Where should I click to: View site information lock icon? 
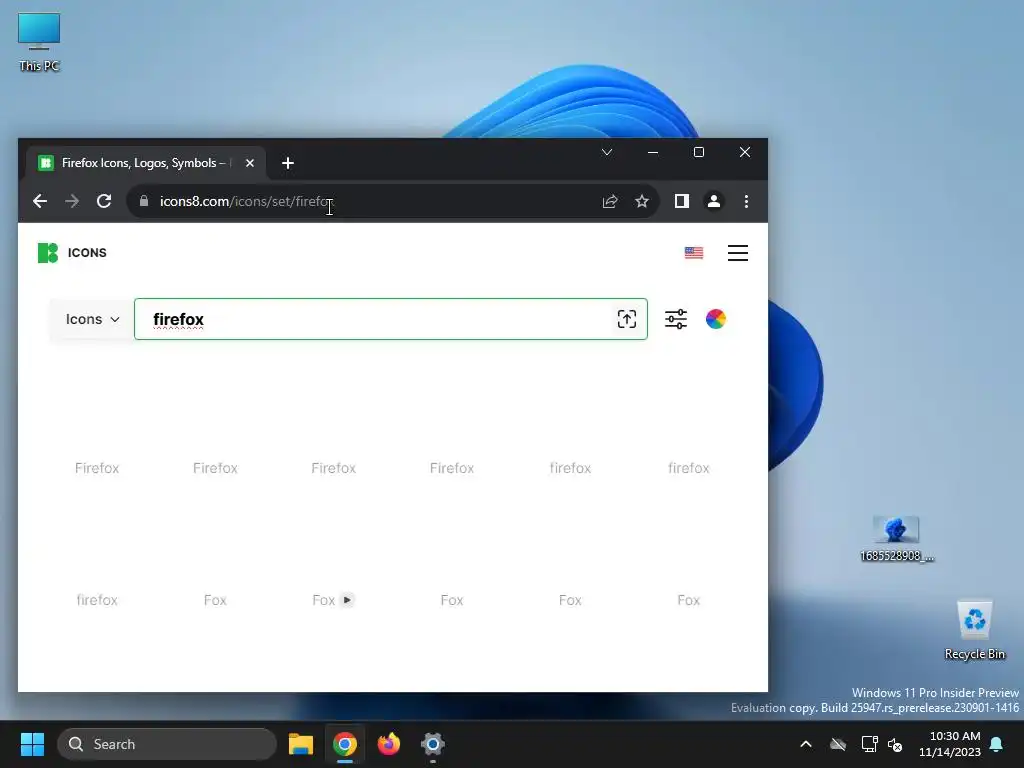pyautogui.click(x=144, y=201)
